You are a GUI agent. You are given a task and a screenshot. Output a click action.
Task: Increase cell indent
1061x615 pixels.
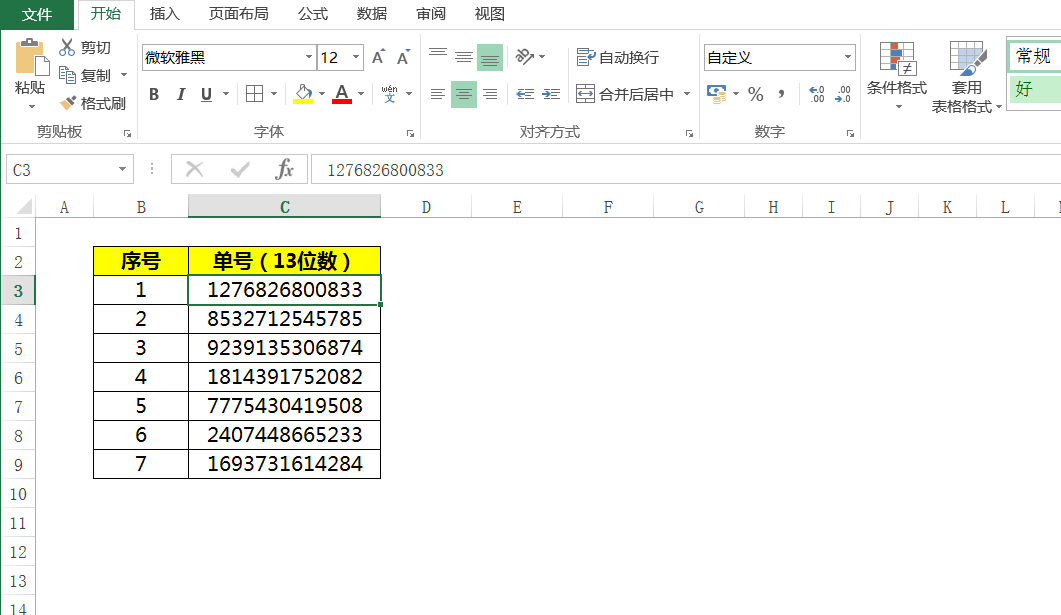(551, 94)
